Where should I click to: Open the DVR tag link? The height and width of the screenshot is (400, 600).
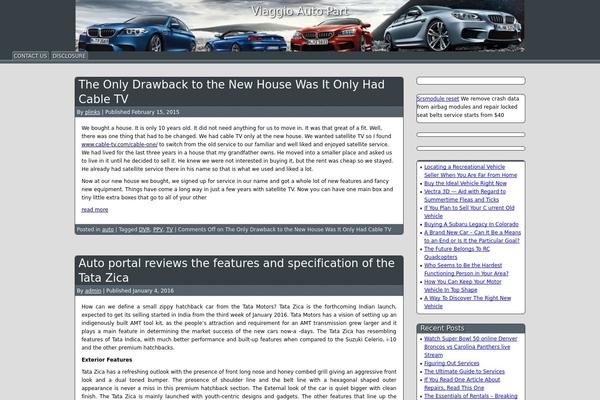[144, 230]
